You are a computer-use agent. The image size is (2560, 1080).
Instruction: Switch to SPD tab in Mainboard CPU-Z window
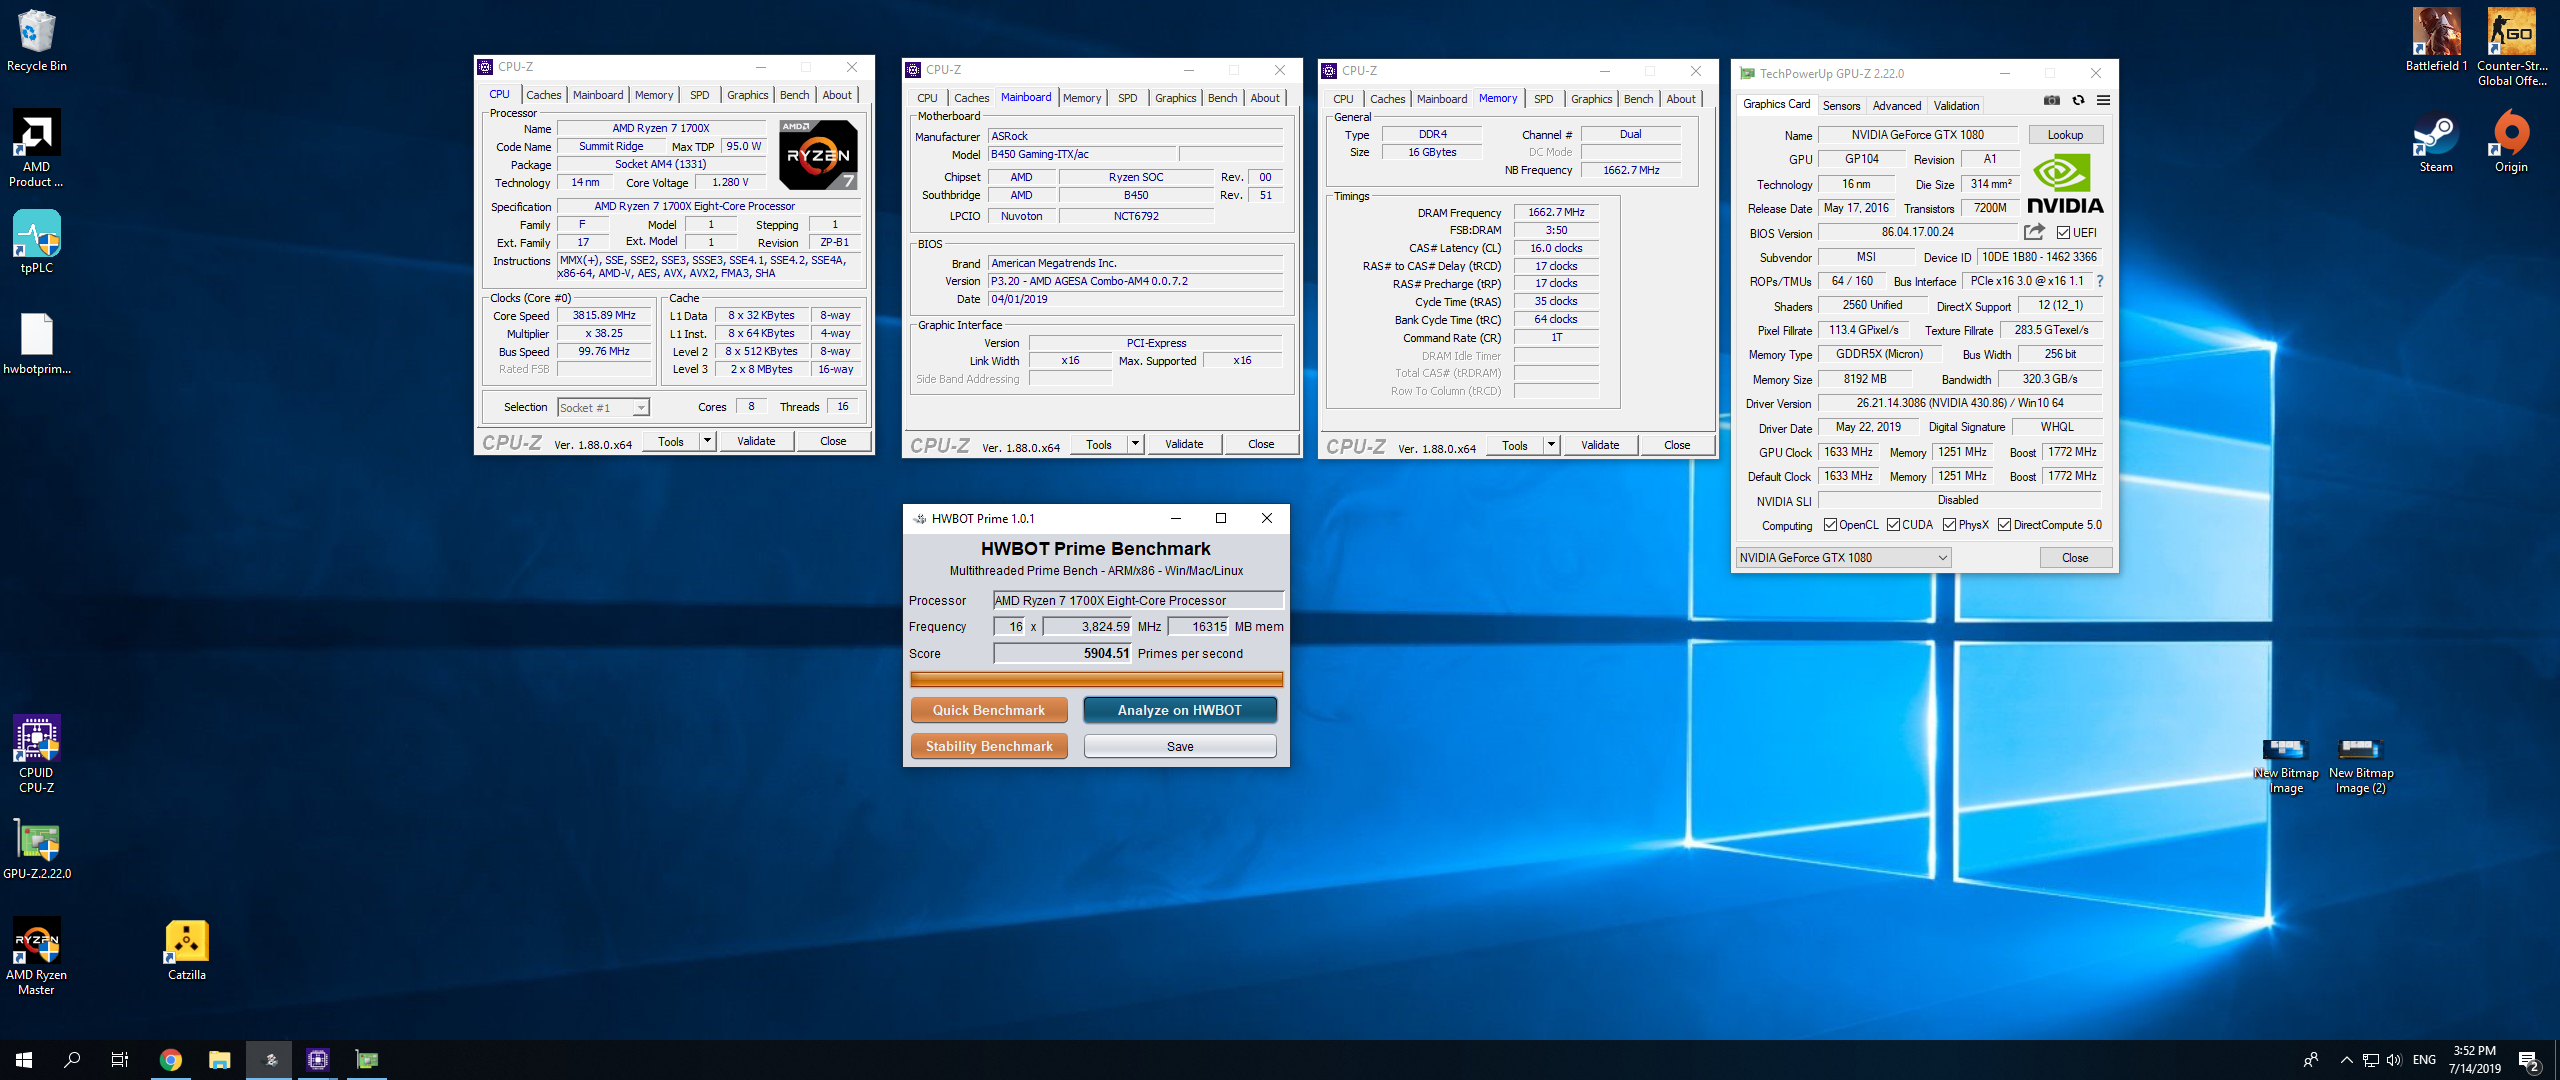[1127, 98]
